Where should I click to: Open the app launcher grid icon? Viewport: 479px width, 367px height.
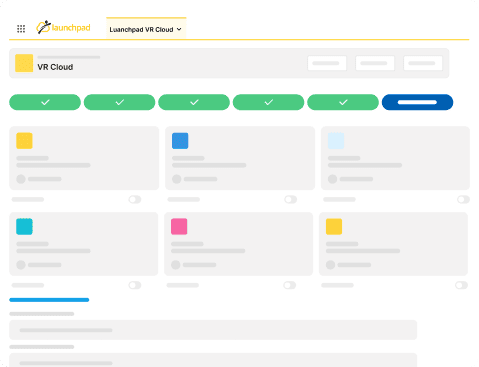[21, 29]
